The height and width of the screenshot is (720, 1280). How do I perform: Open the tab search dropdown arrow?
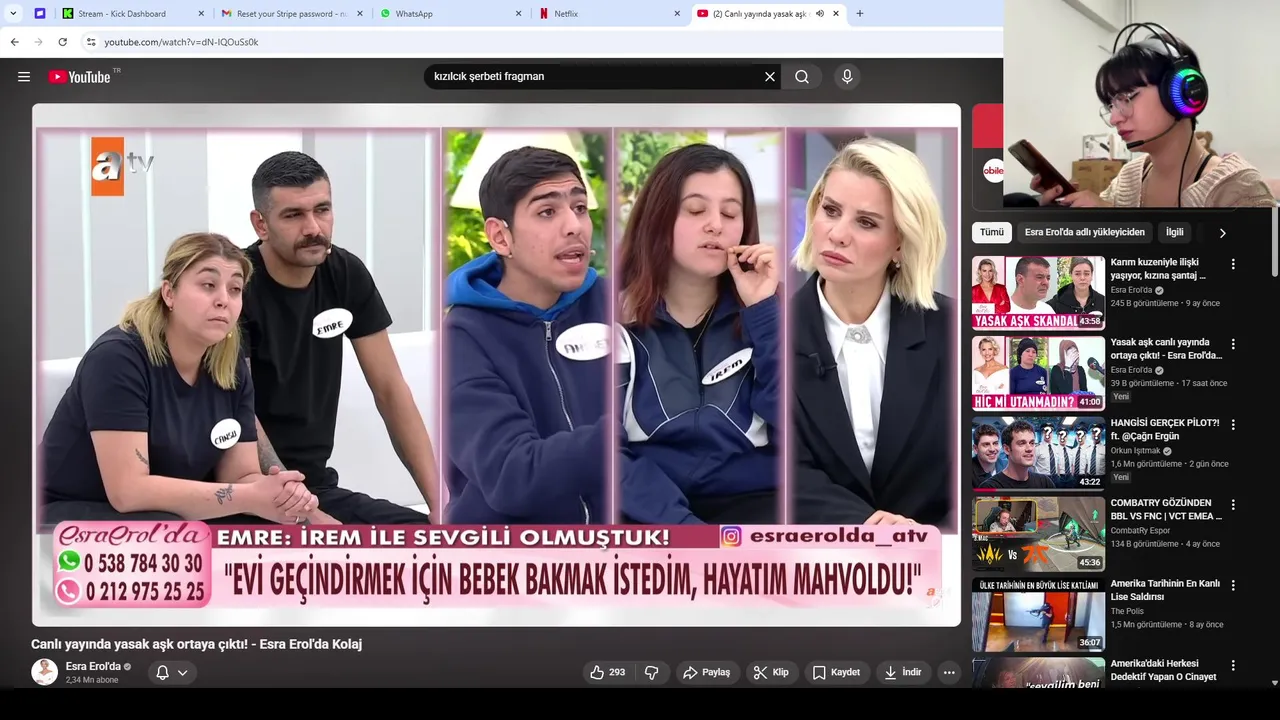coord(13,14)
